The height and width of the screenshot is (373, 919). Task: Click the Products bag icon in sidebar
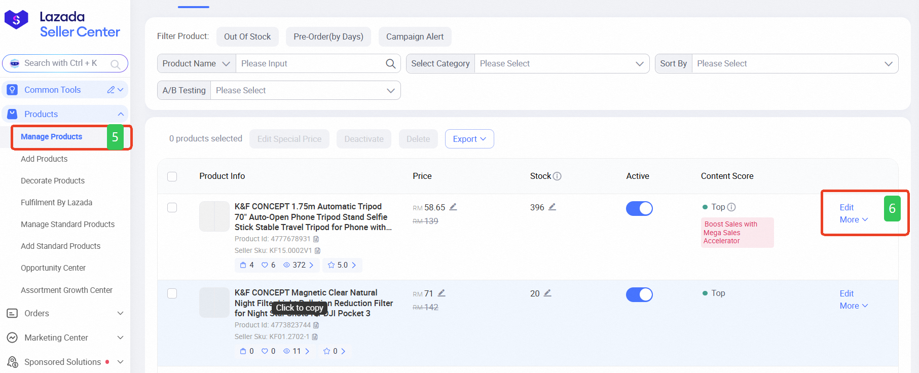(12, 114)
